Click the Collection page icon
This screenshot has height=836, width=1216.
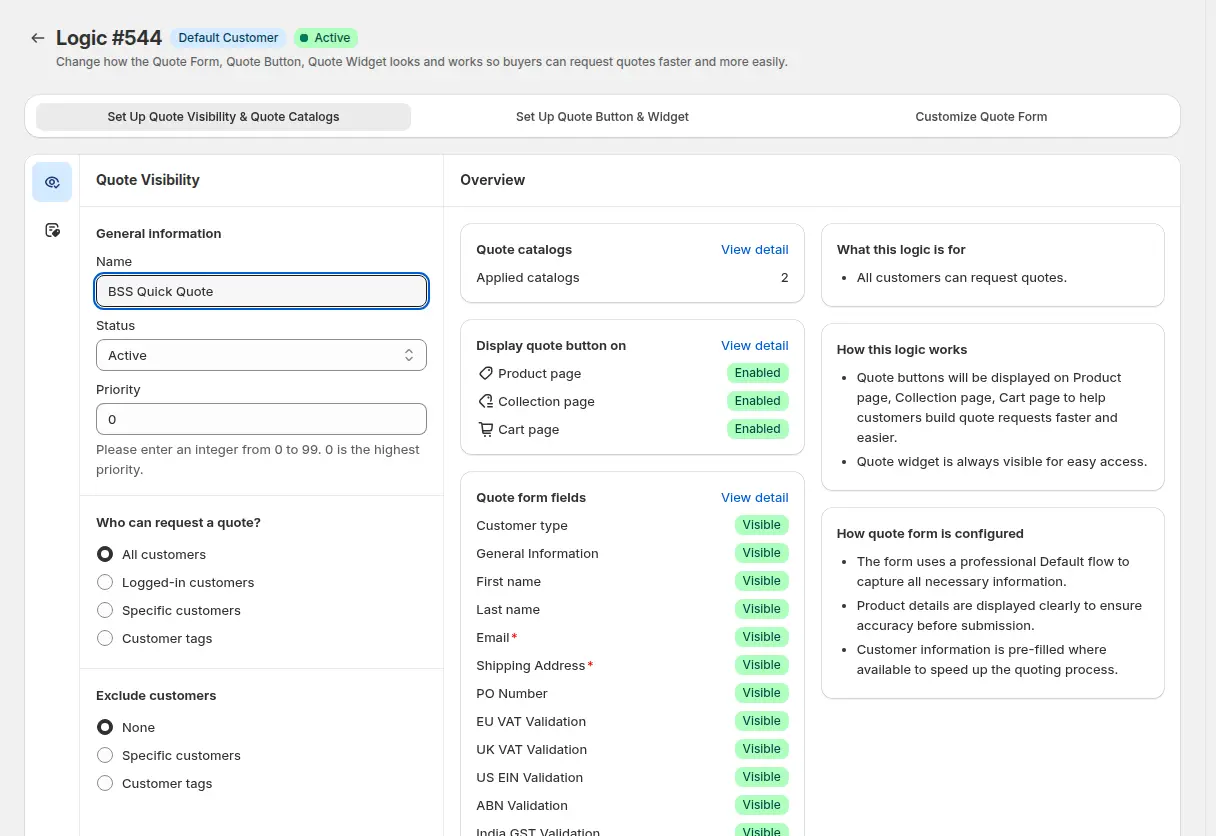pyautogui.click(x=486, y=401)
